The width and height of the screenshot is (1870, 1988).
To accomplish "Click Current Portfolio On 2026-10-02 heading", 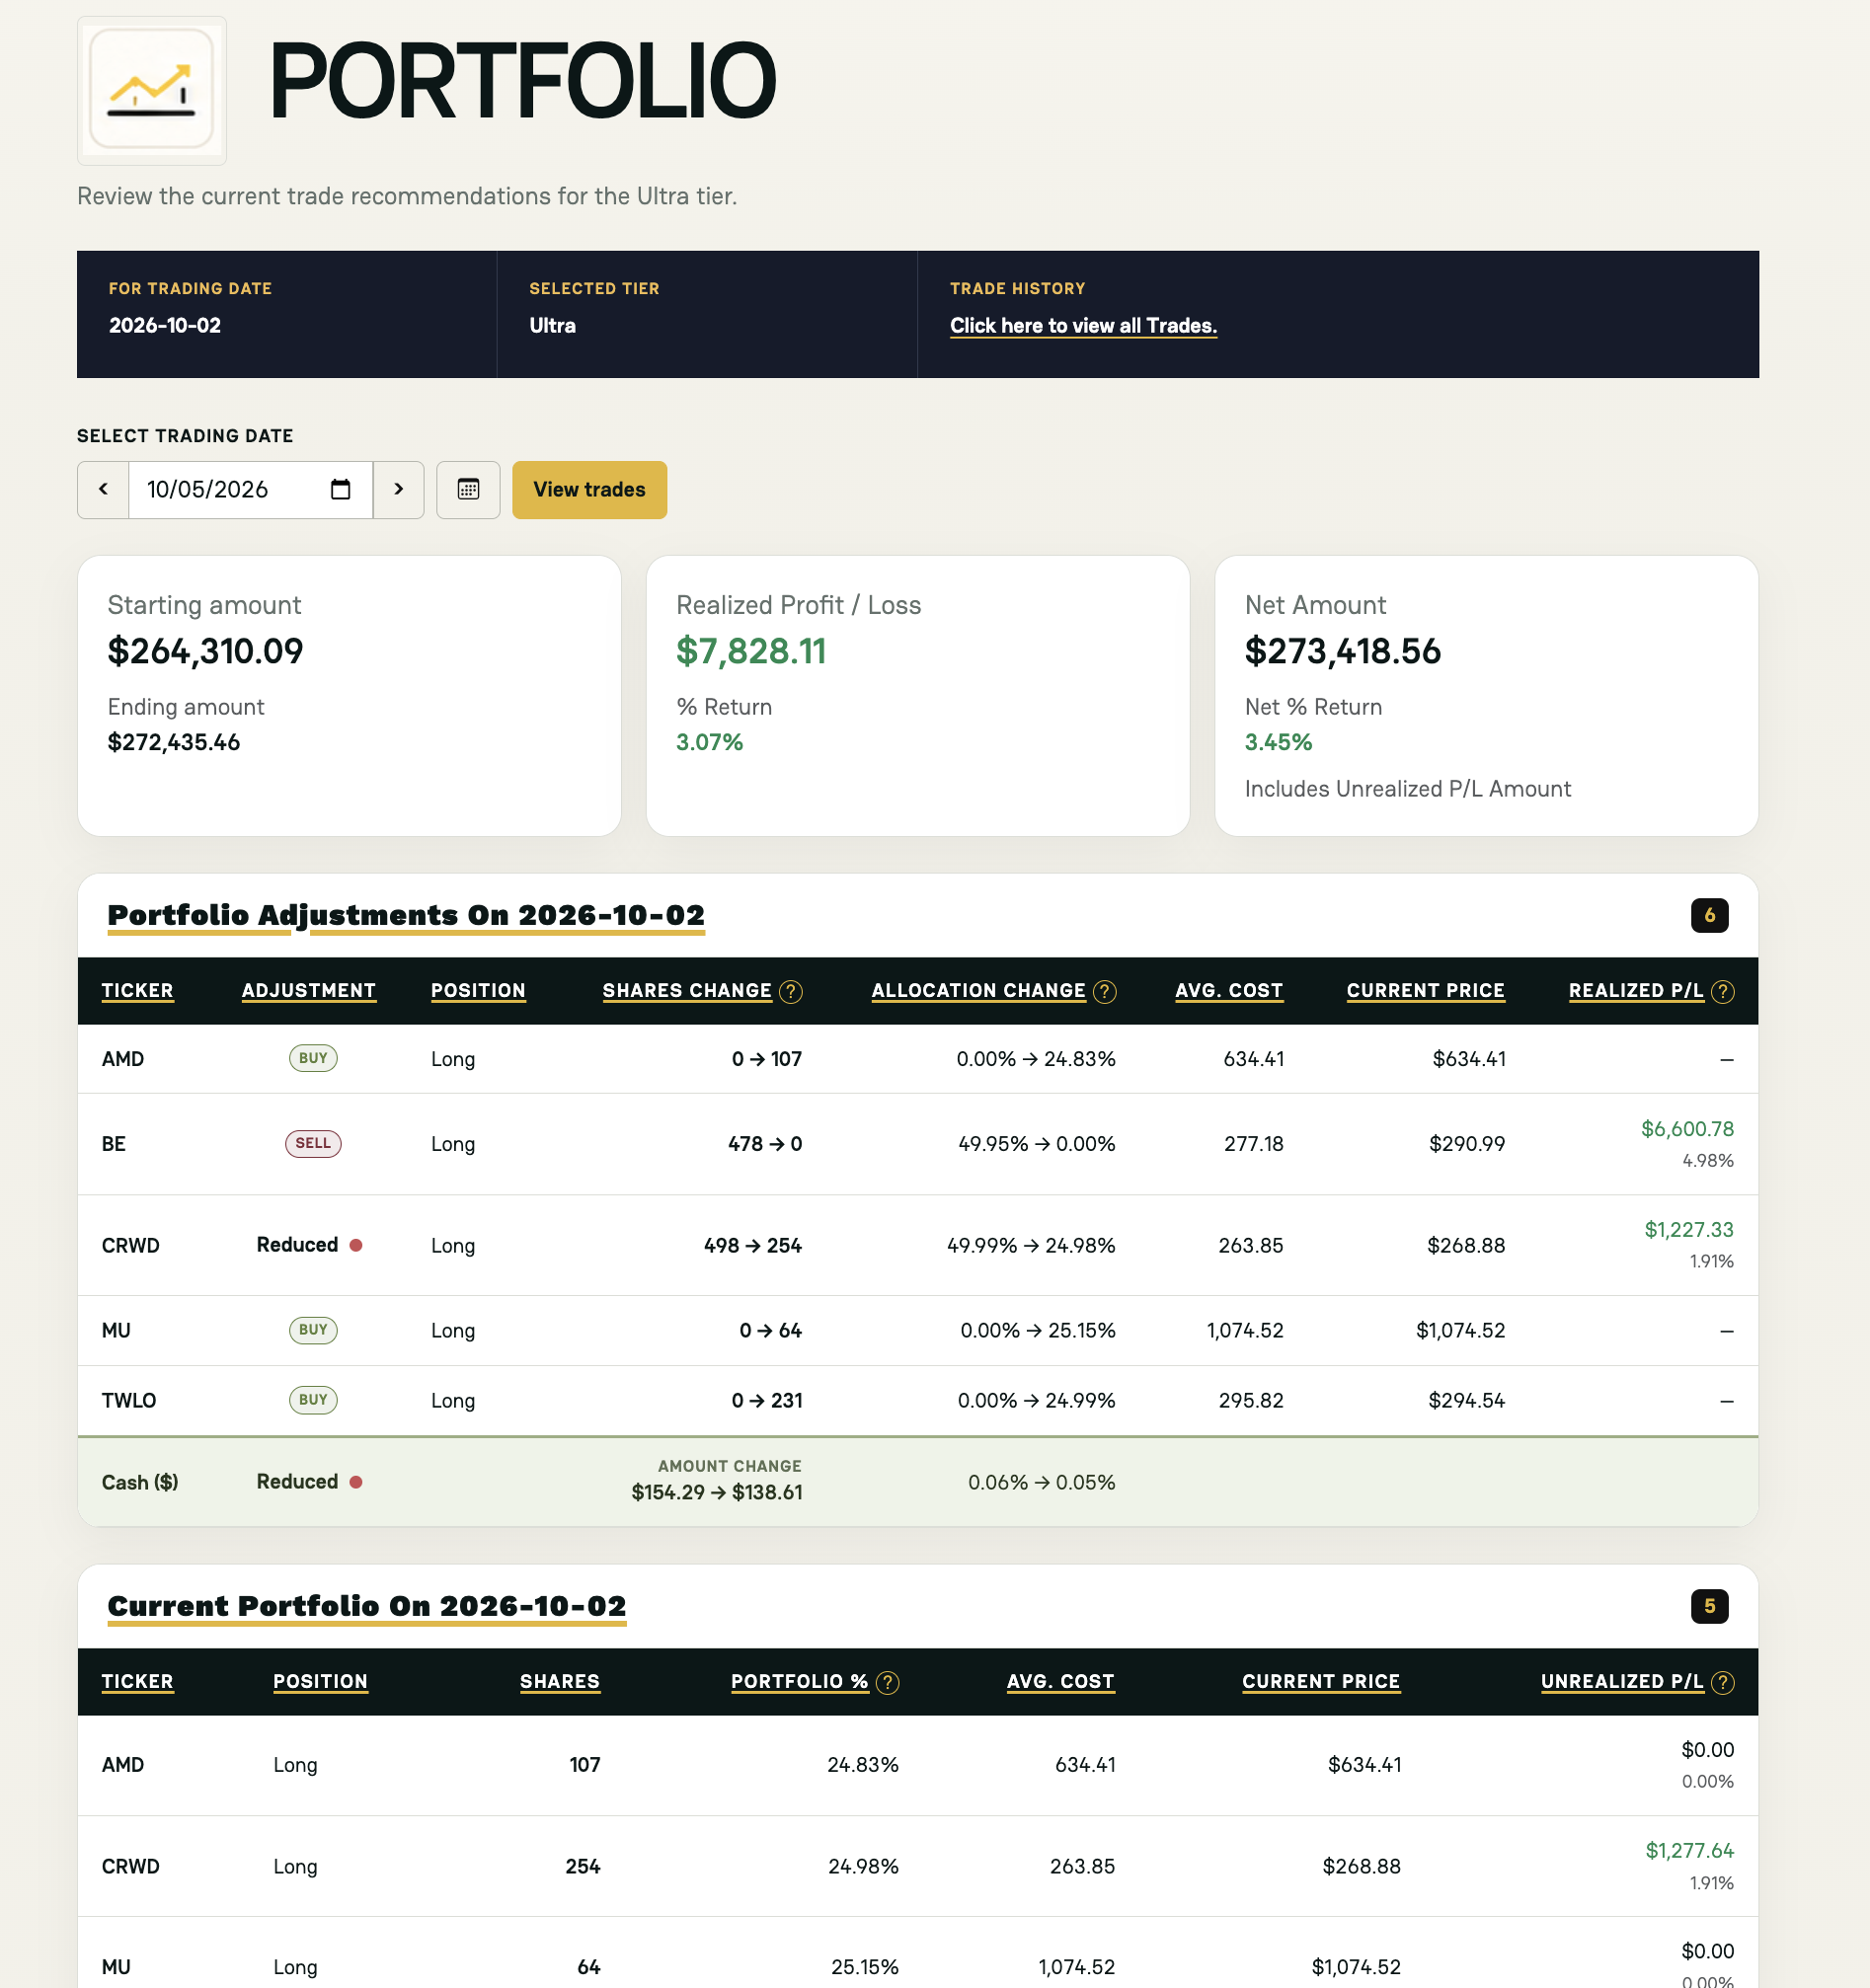I will tap(367, 1607).
